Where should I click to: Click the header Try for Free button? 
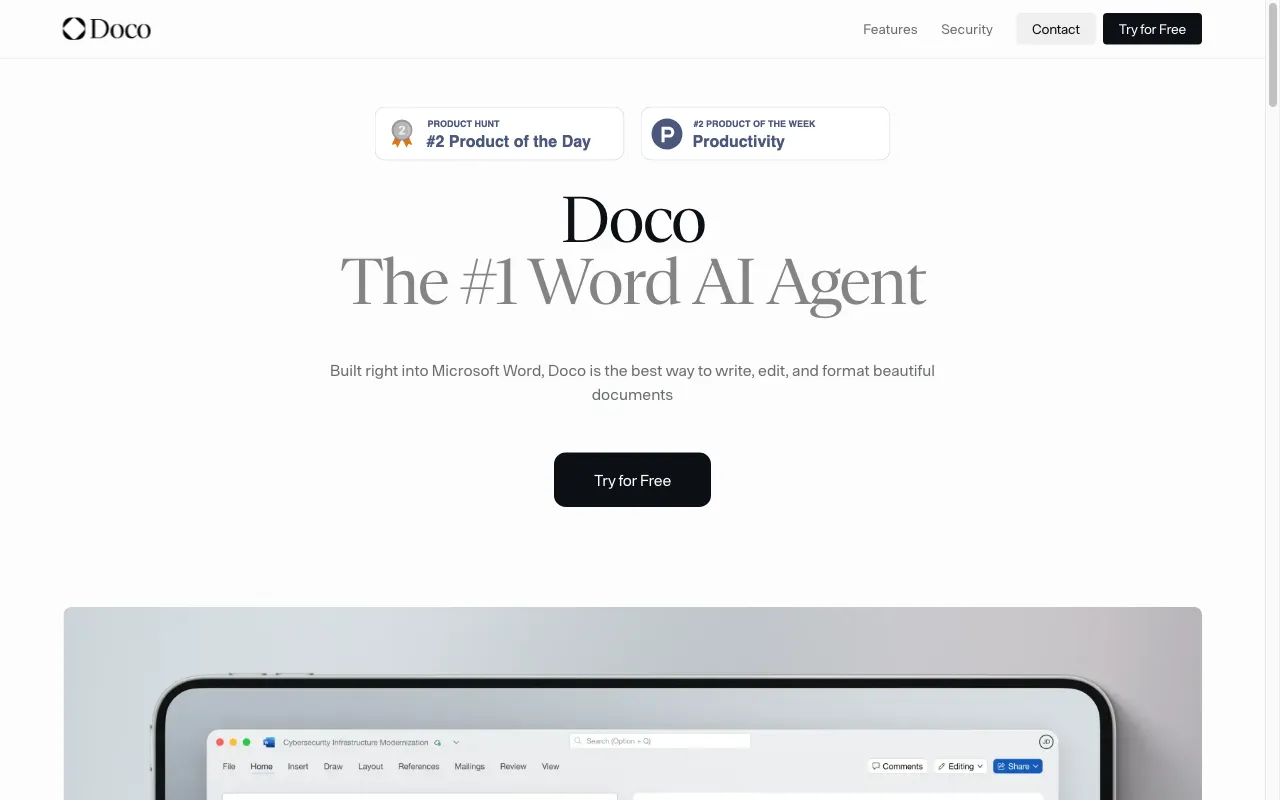pyautogui.click(x=1152, y=29)
